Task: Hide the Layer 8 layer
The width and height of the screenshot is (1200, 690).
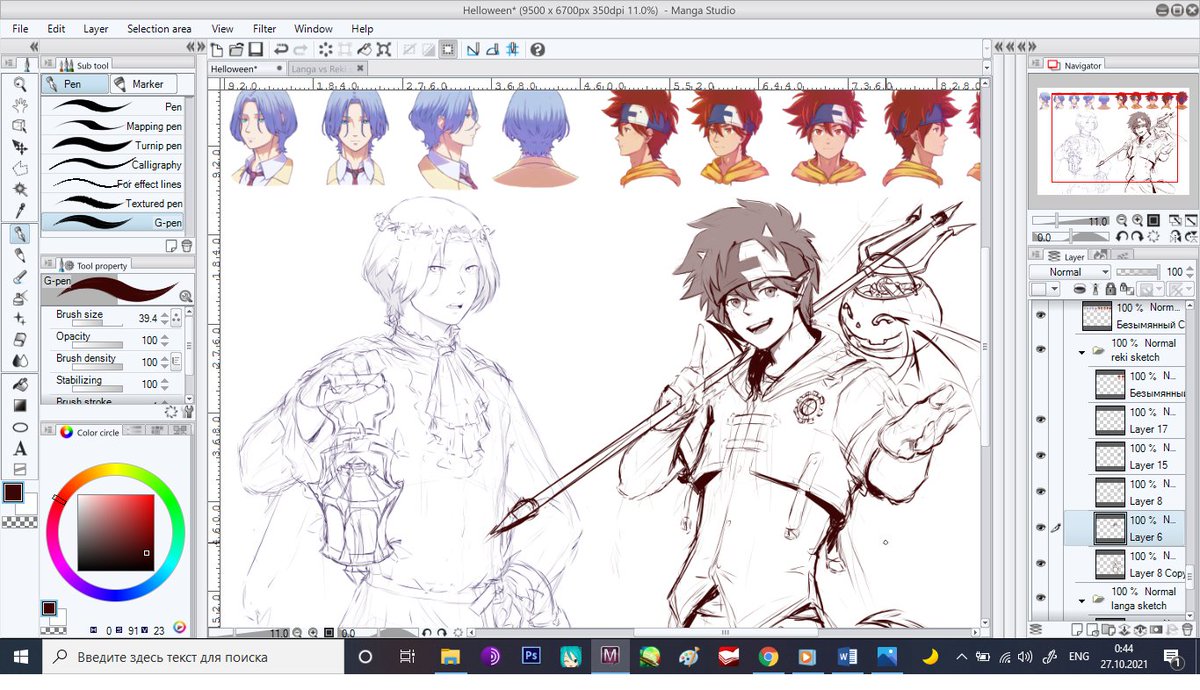Action: [1040, 492]
